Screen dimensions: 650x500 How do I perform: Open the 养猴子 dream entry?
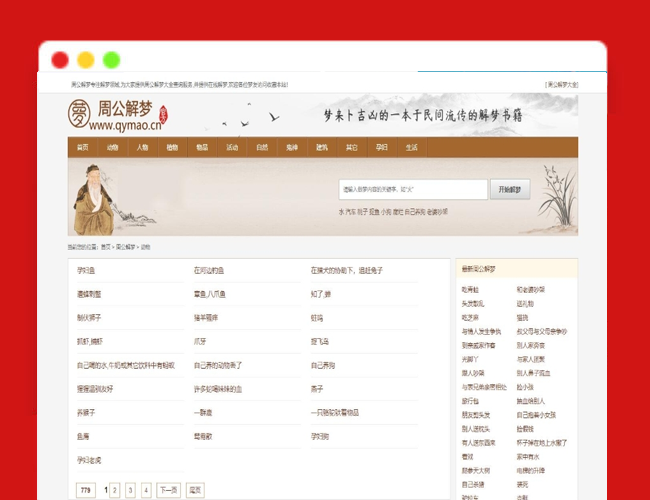[86, 413]
